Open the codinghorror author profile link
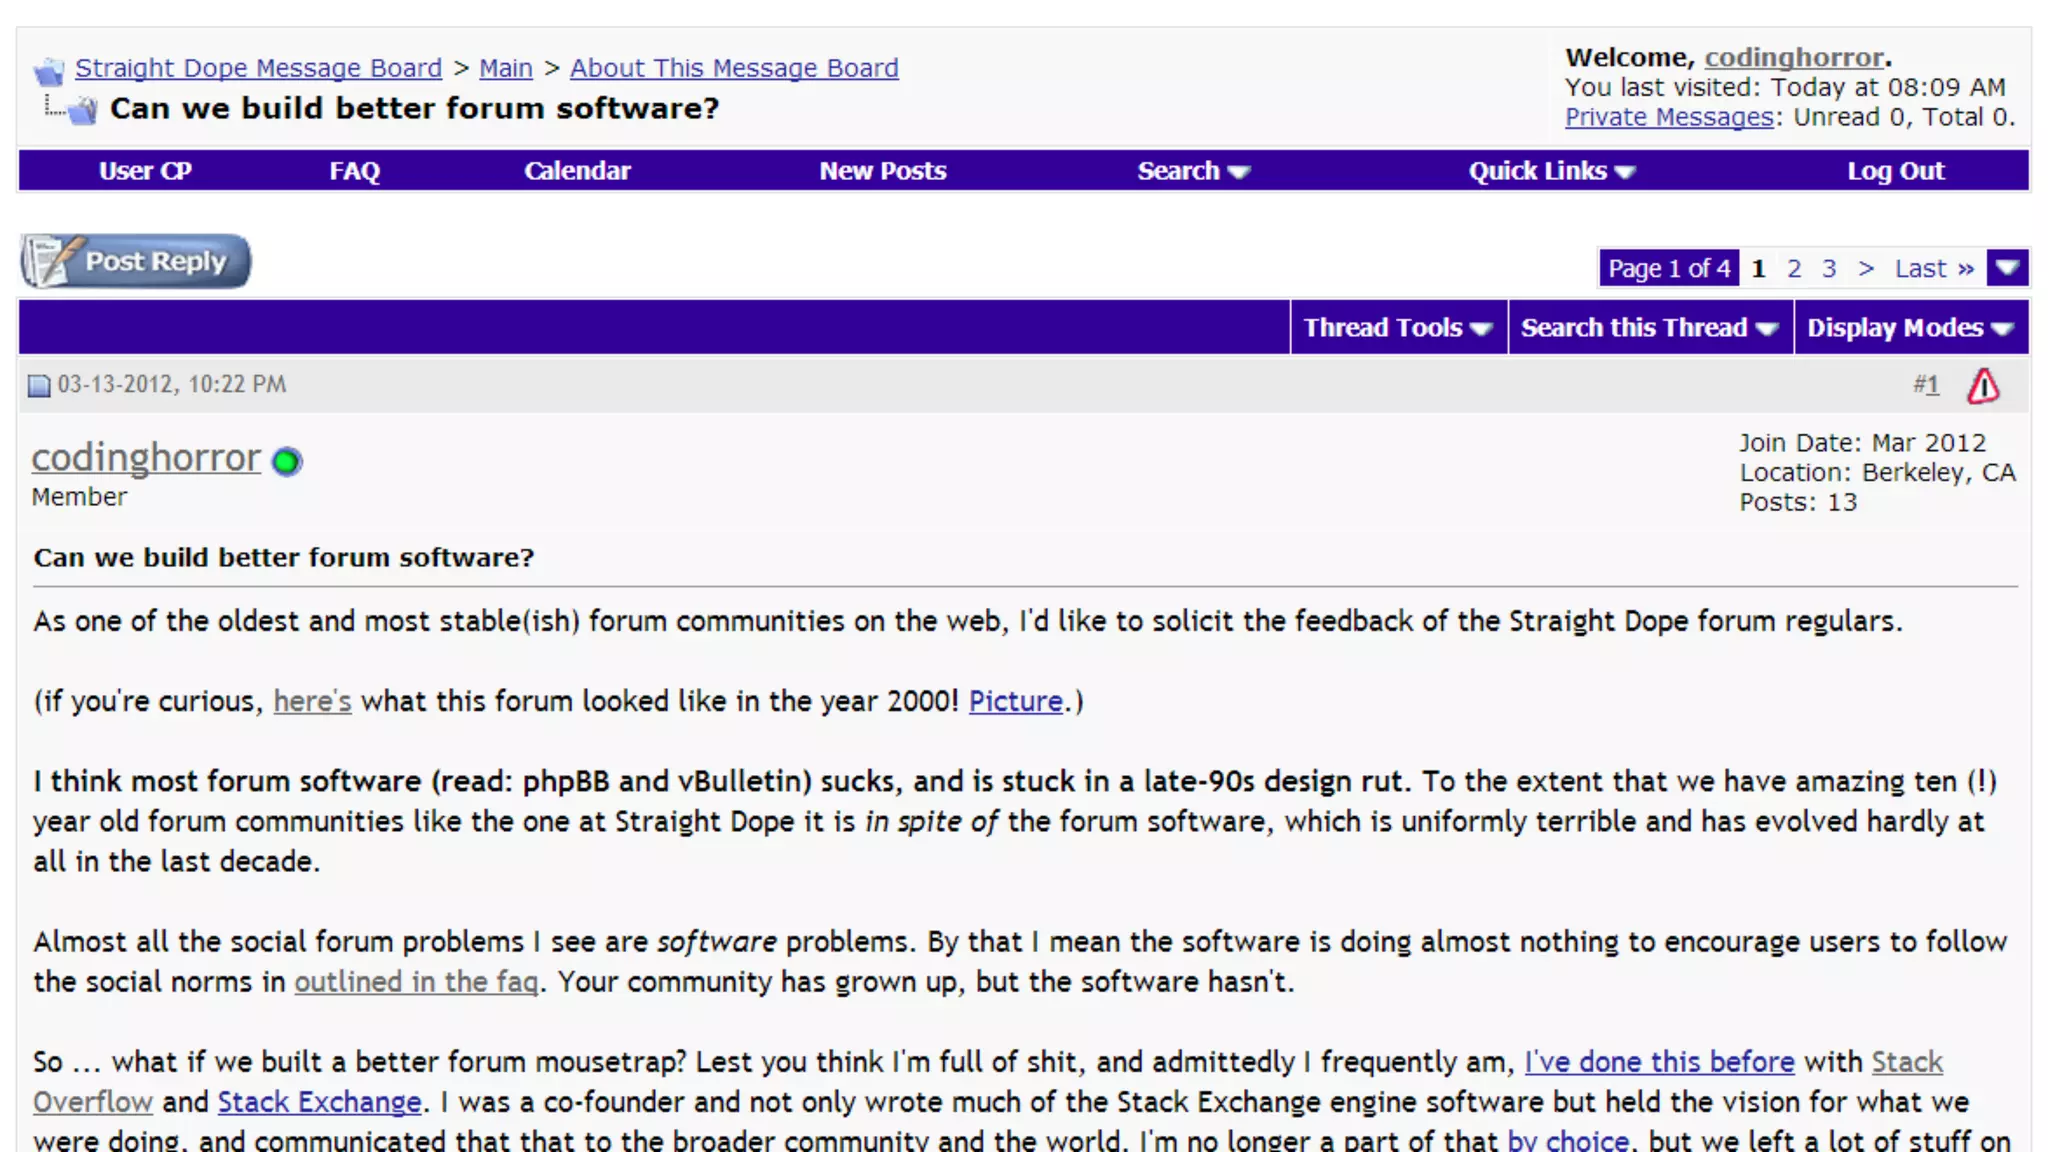2048x1152 pixels. pyautogui.click(x=146, y=458)
